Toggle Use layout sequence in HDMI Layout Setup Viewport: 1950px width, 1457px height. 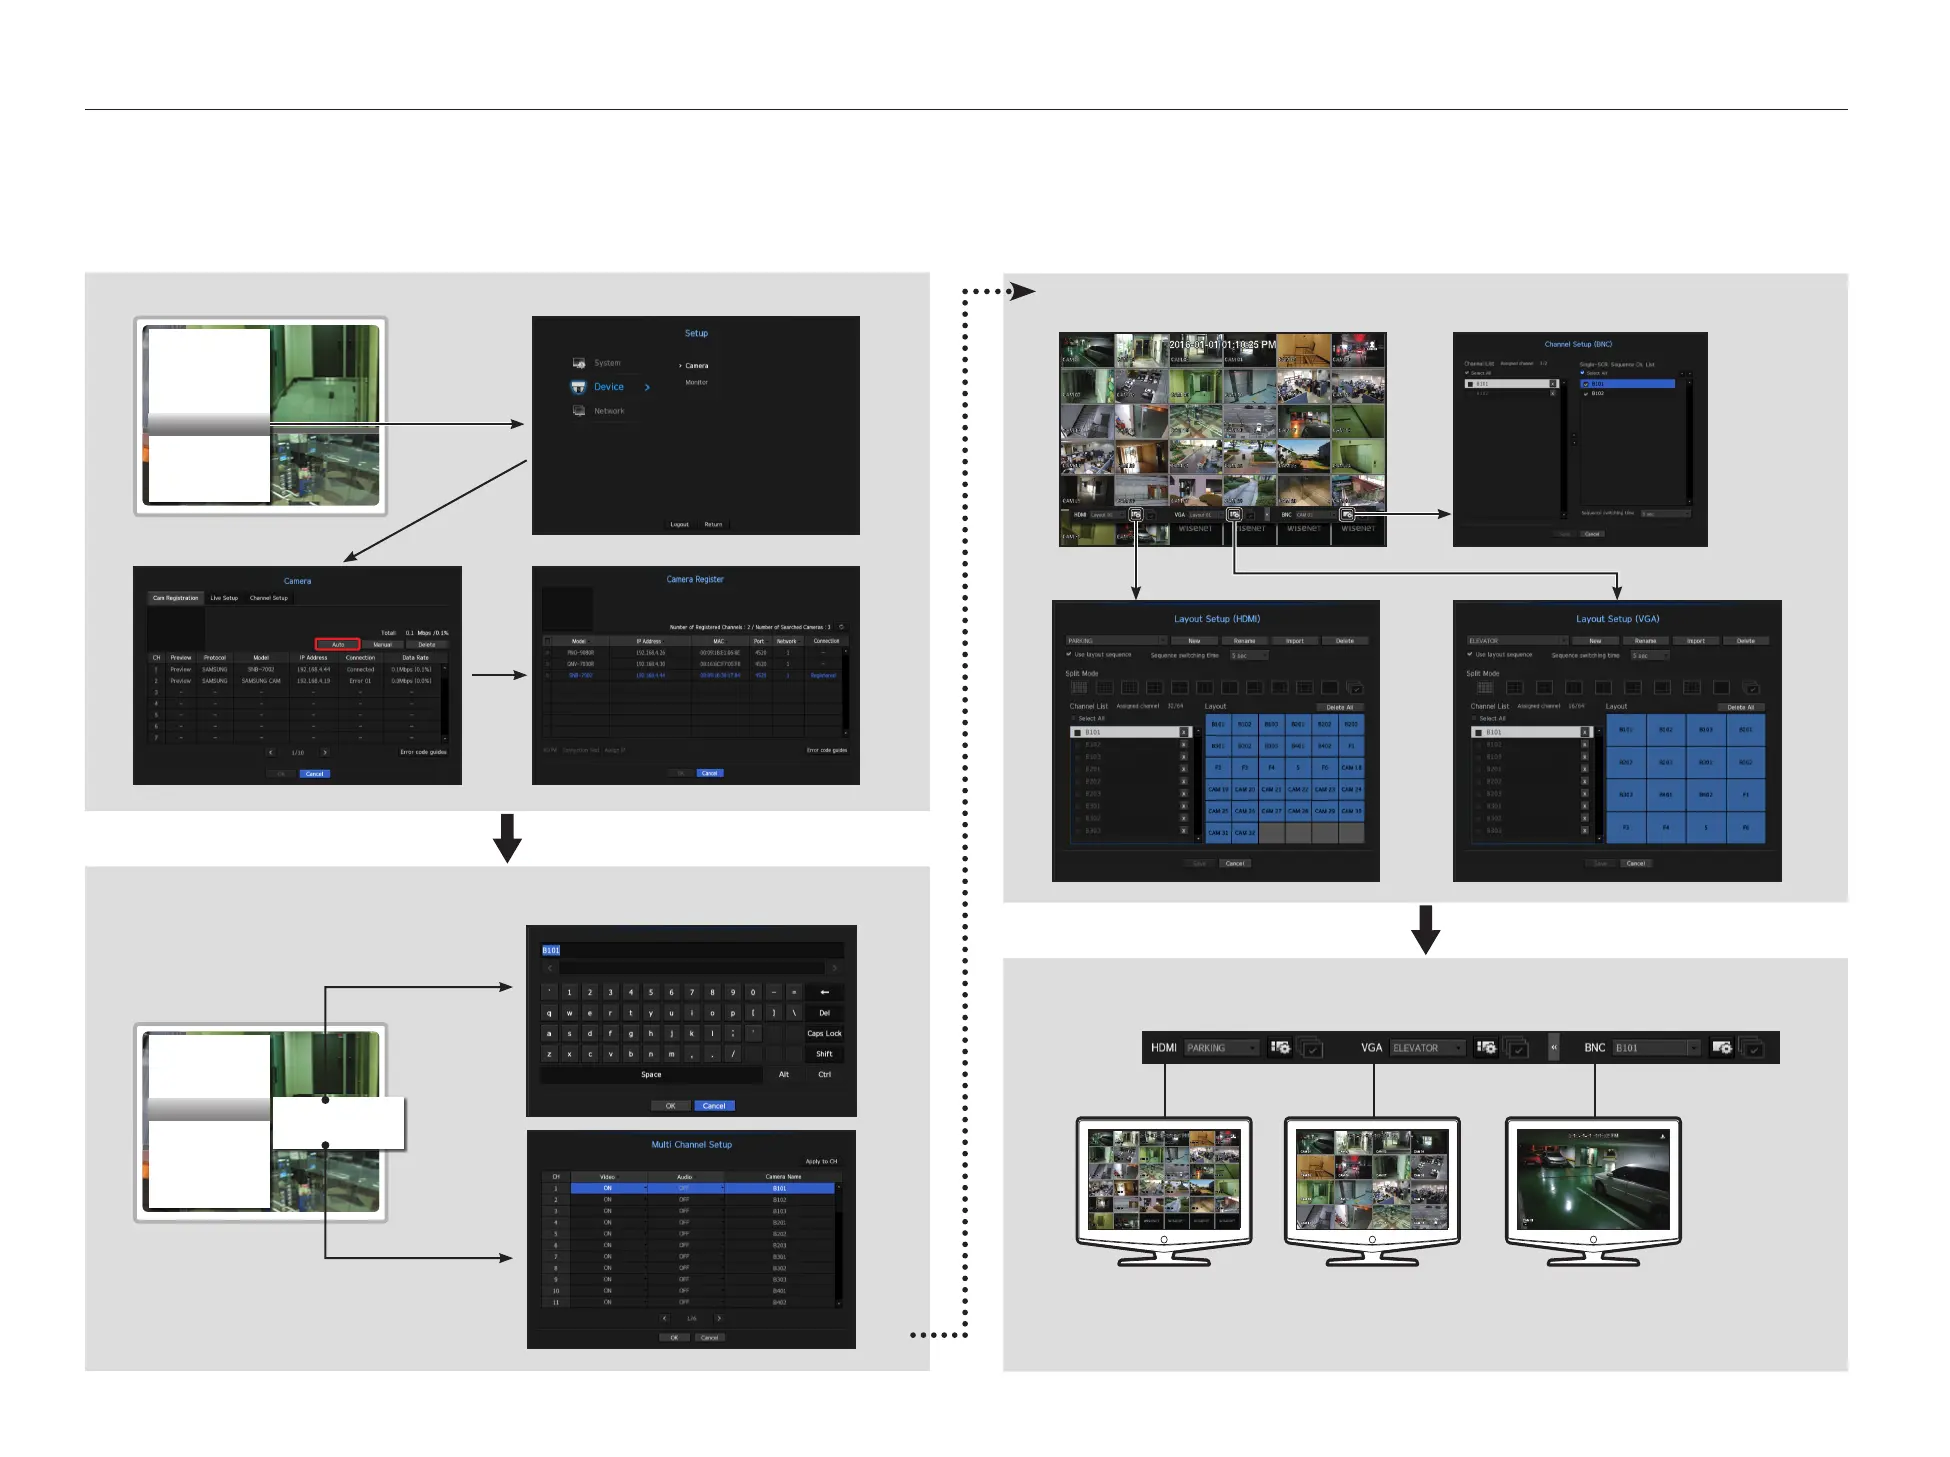coord(1069,655)
